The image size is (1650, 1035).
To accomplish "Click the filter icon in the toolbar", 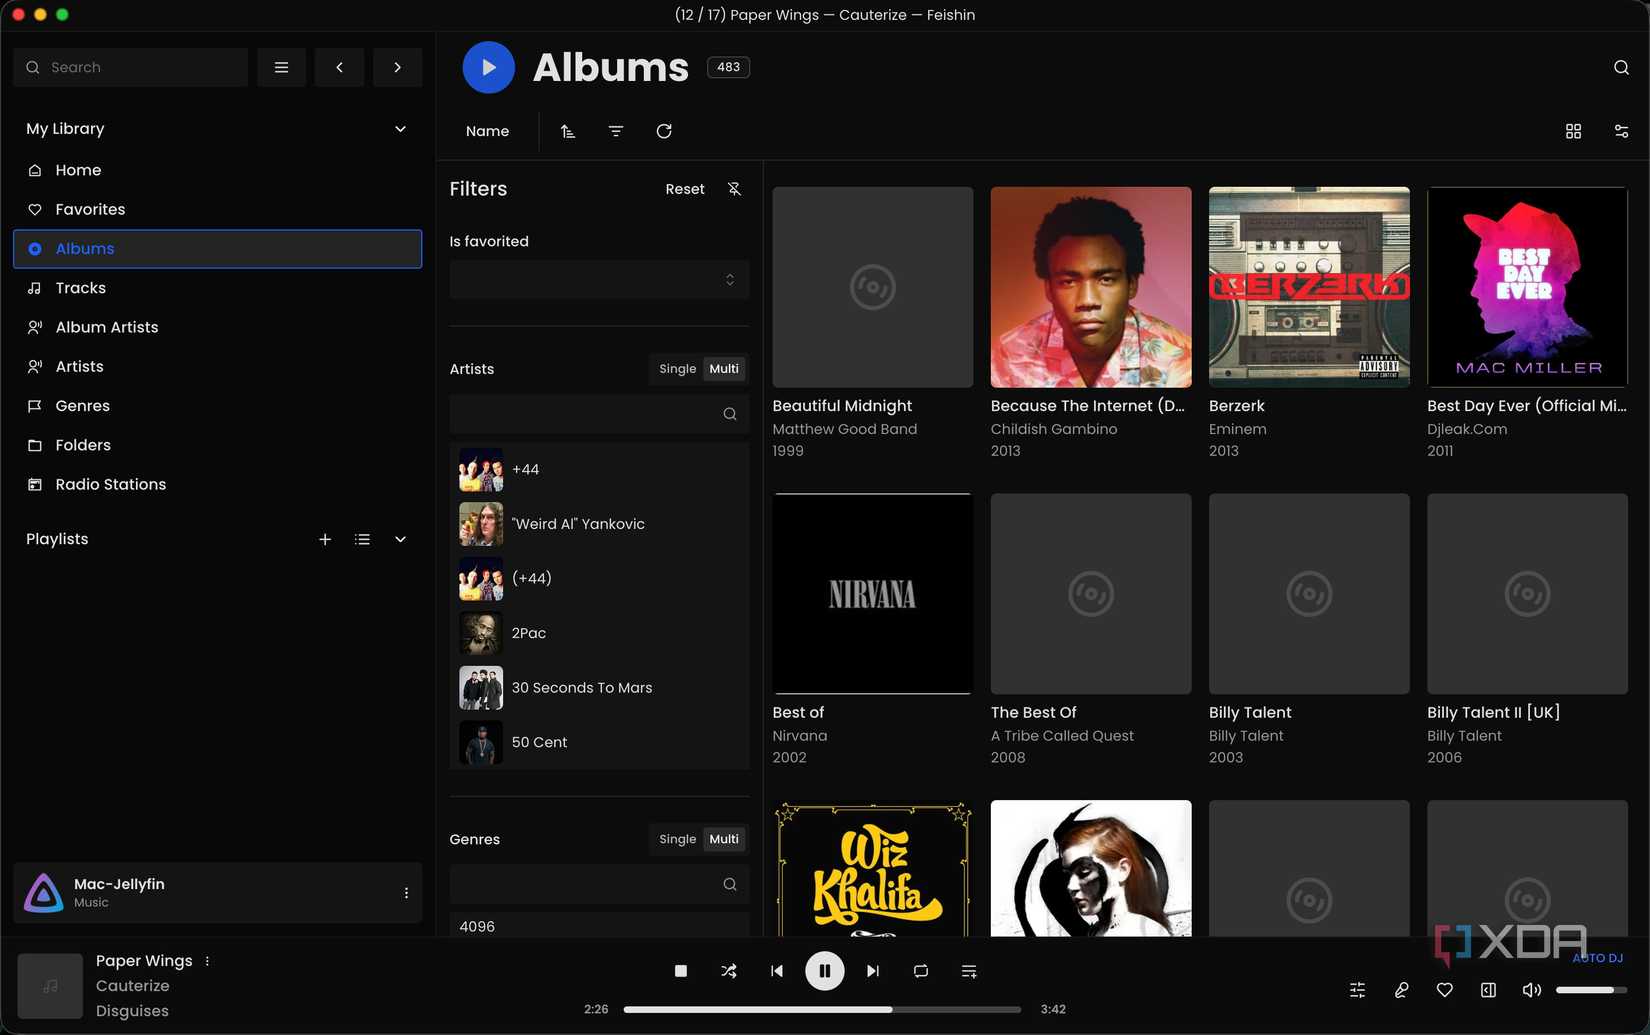I will (x=615, y=131).
